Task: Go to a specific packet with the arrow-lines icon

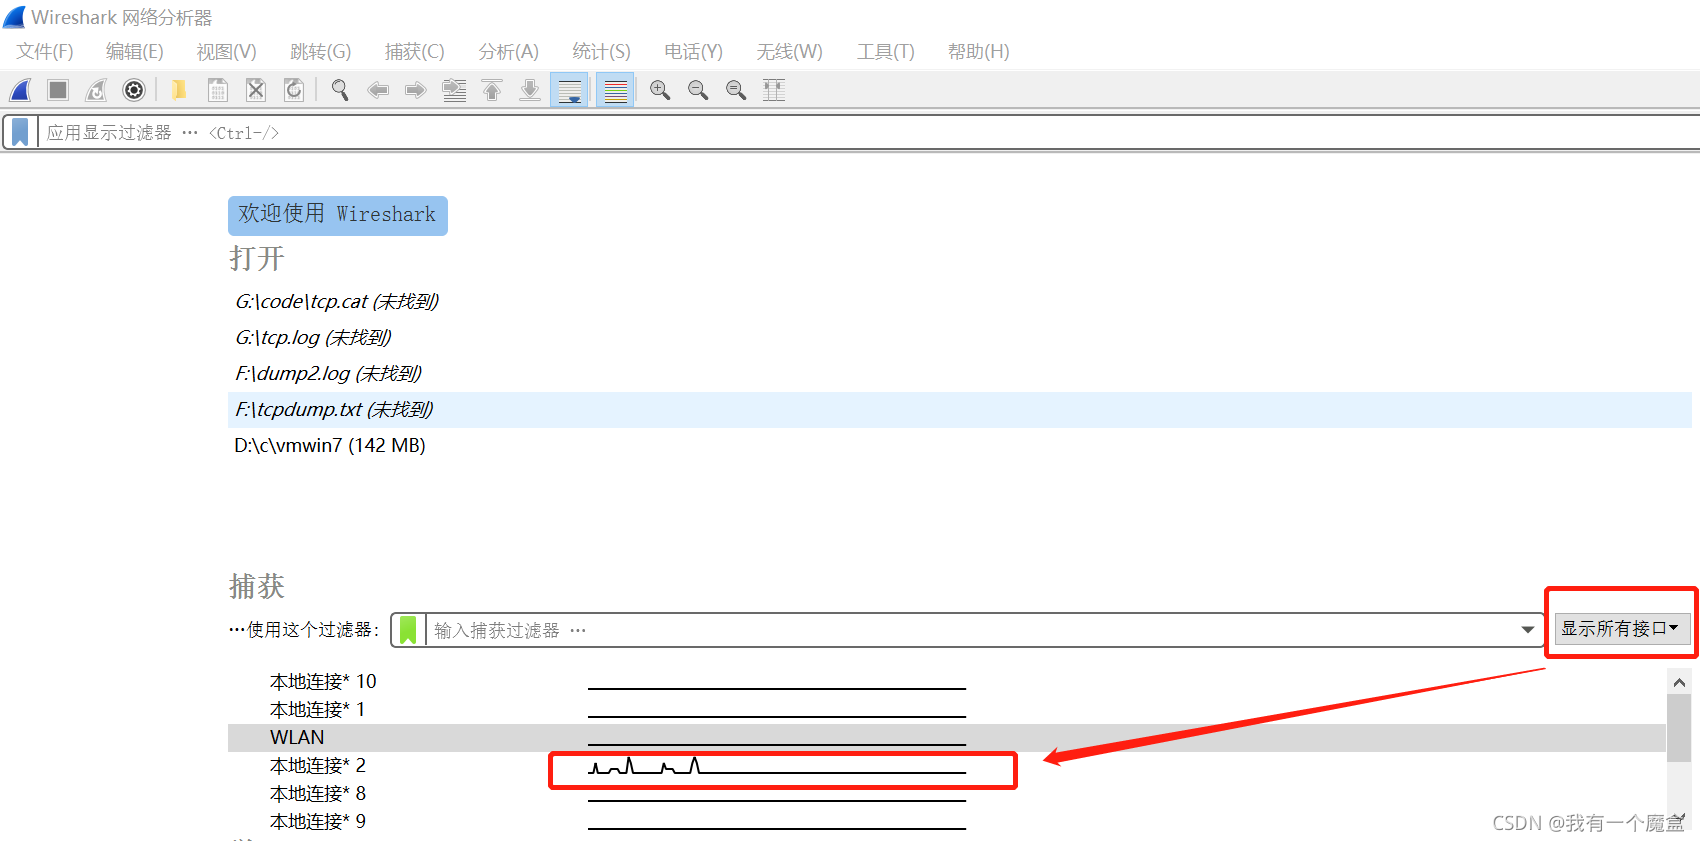Action: point(454,90)
